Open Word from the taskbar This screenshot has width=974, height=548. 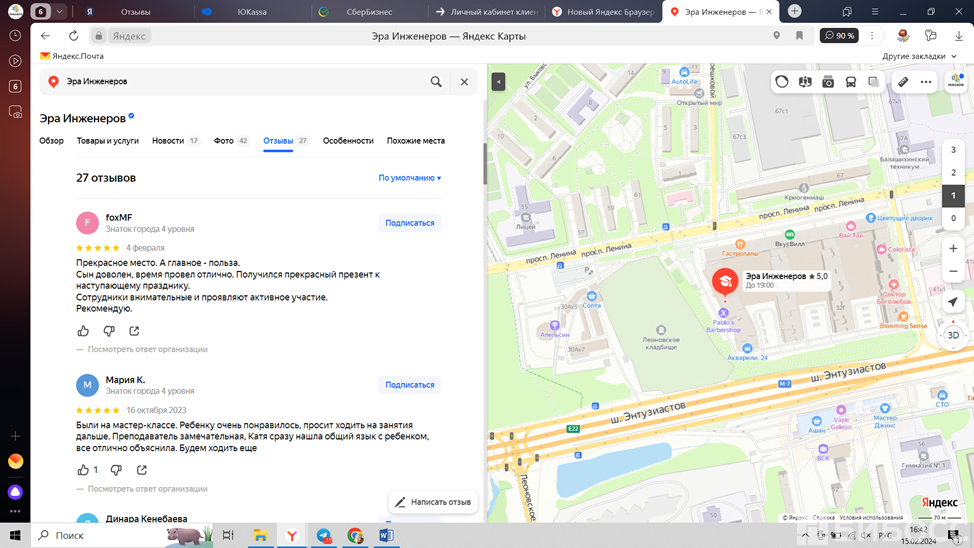(x=386, y=536)
